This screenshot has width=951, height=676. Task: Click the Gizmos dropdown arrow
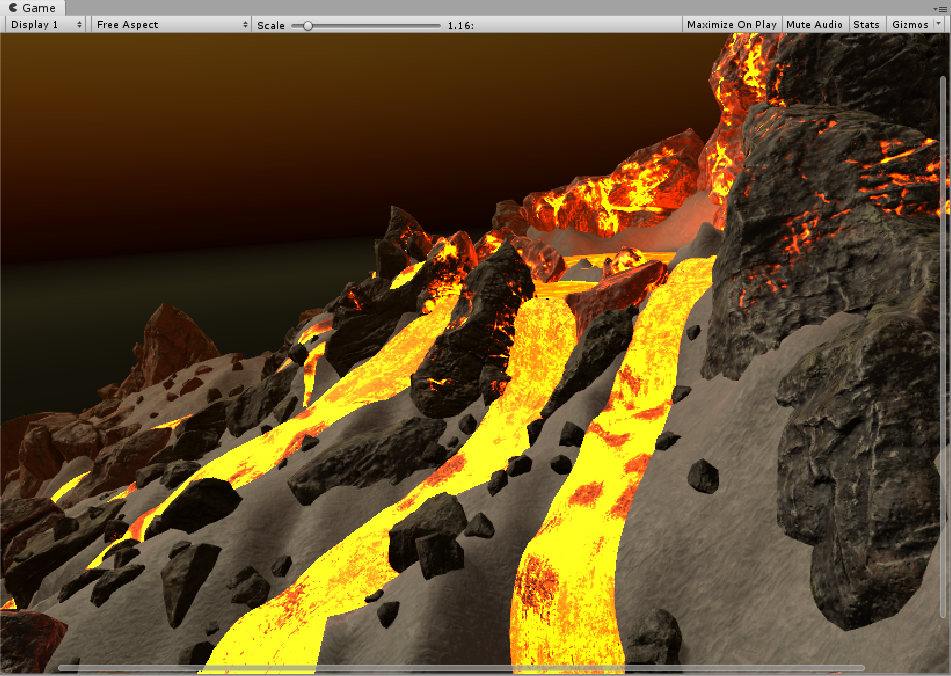938,25
